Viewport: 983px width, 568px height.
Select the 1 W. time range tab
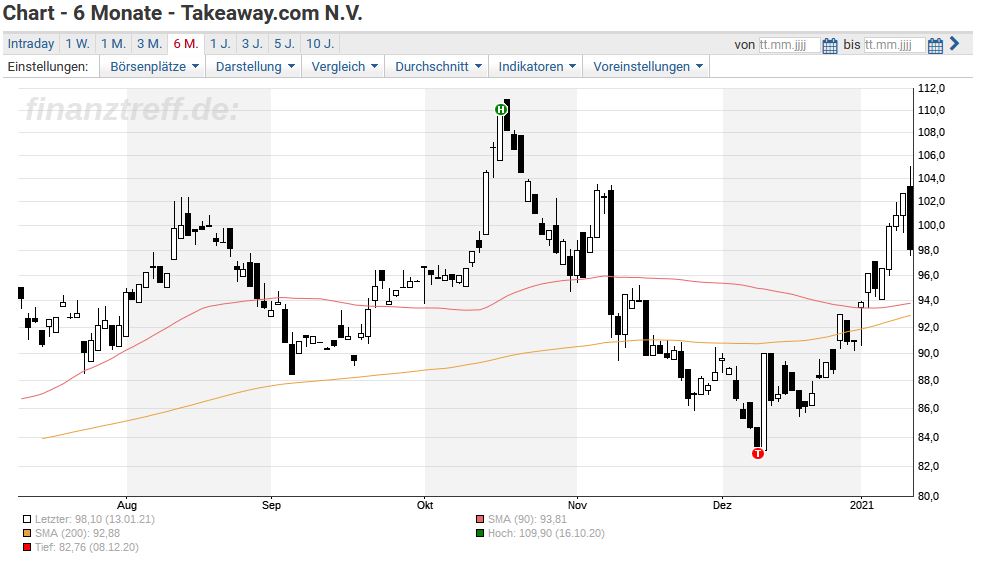click(x=78, y=44)
